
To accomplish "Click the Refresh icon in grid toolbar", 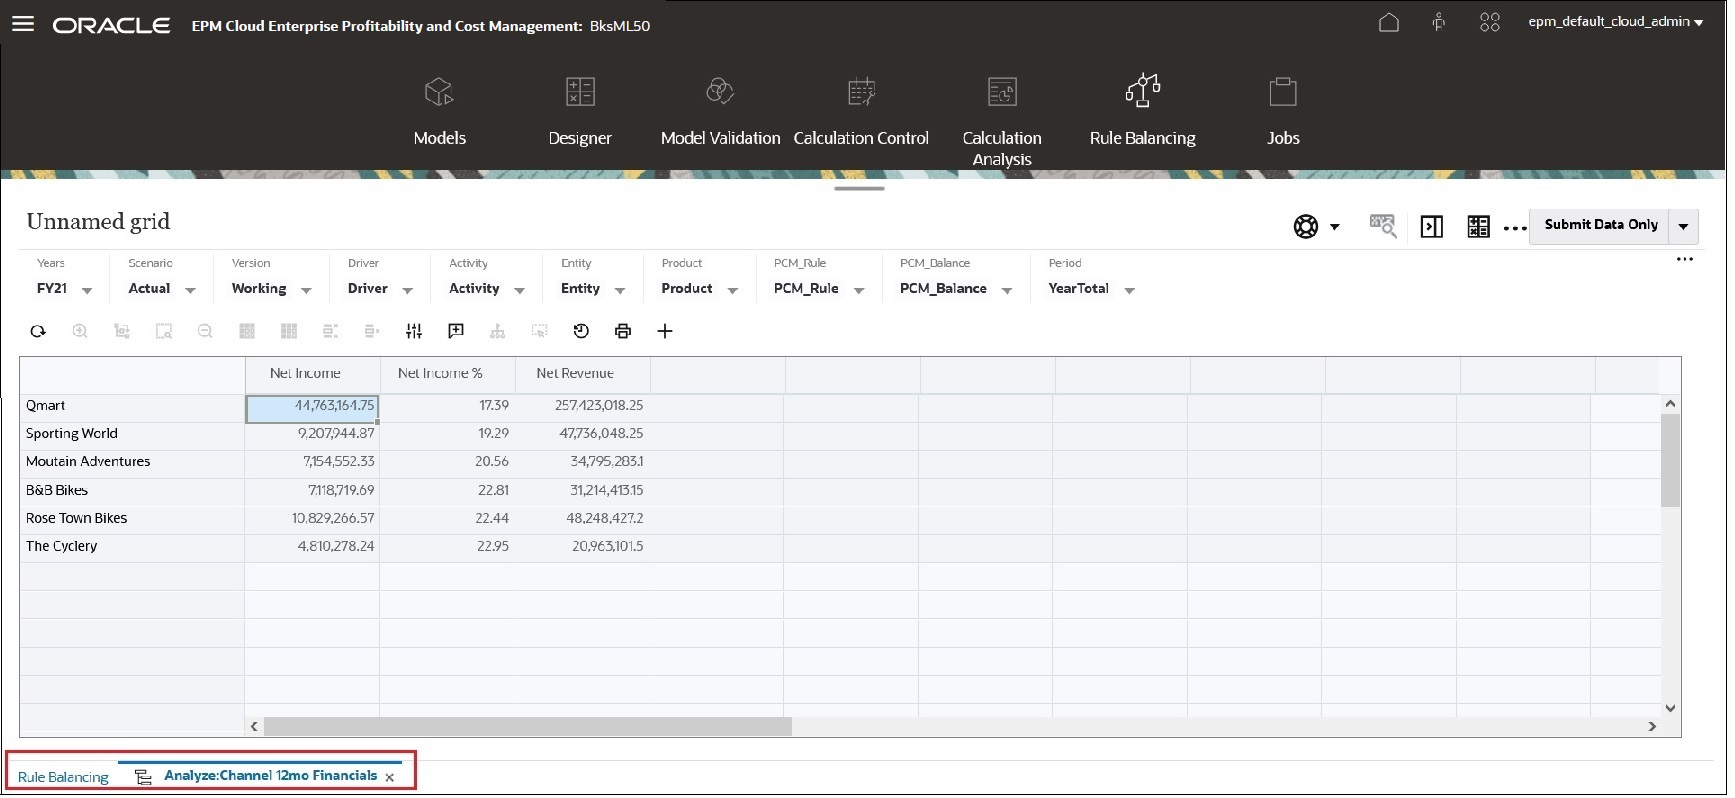I will click(38, 331).
